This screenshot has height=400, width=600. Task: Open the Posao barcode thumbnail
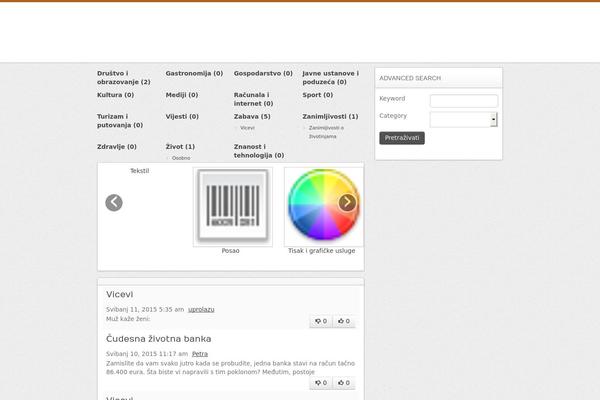tap(233, 207)
